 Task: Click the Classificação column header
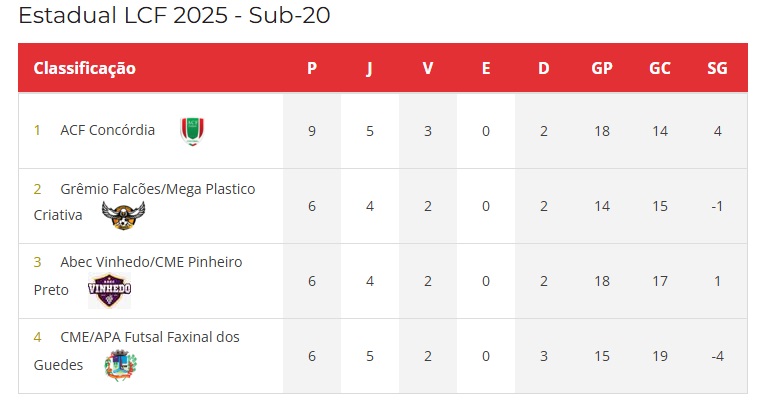coord(84,68)
